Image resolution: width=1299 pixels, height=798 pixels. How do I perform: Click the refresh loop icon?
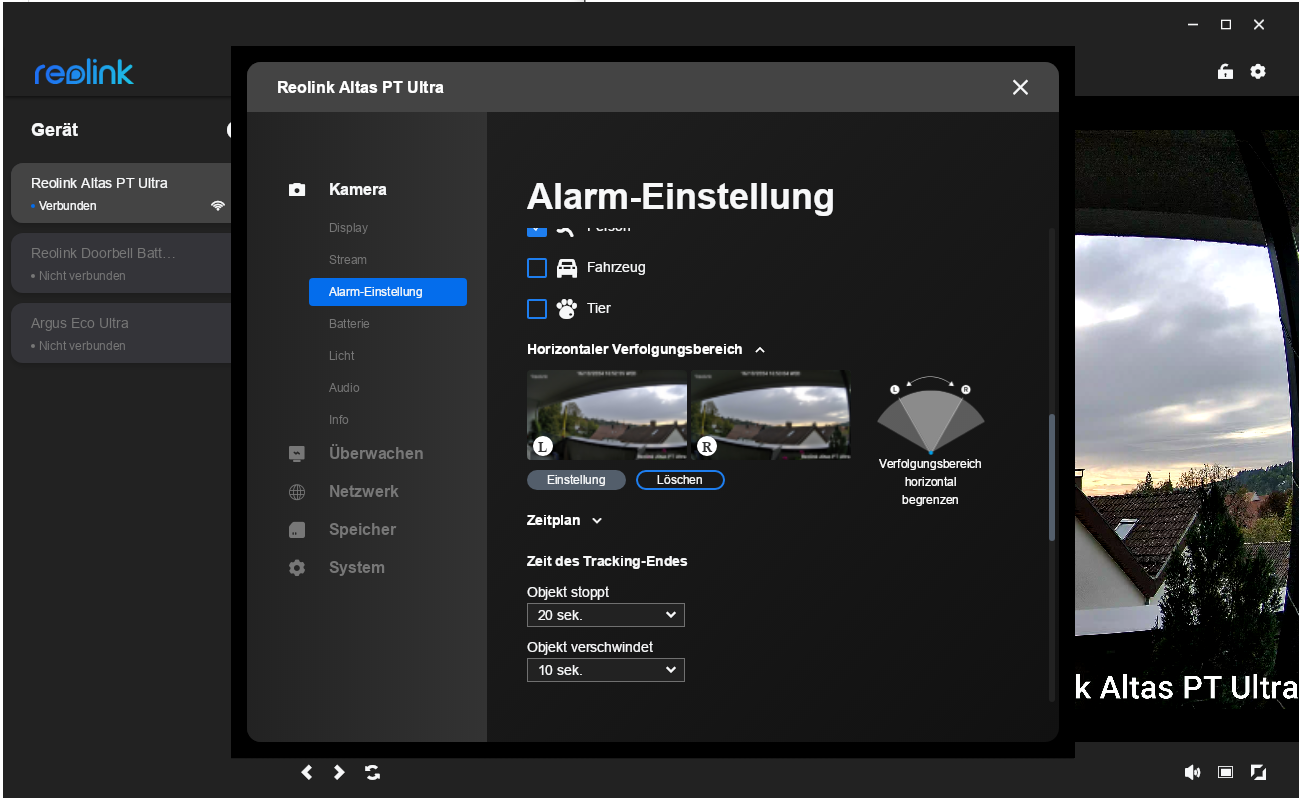point(372,772)
